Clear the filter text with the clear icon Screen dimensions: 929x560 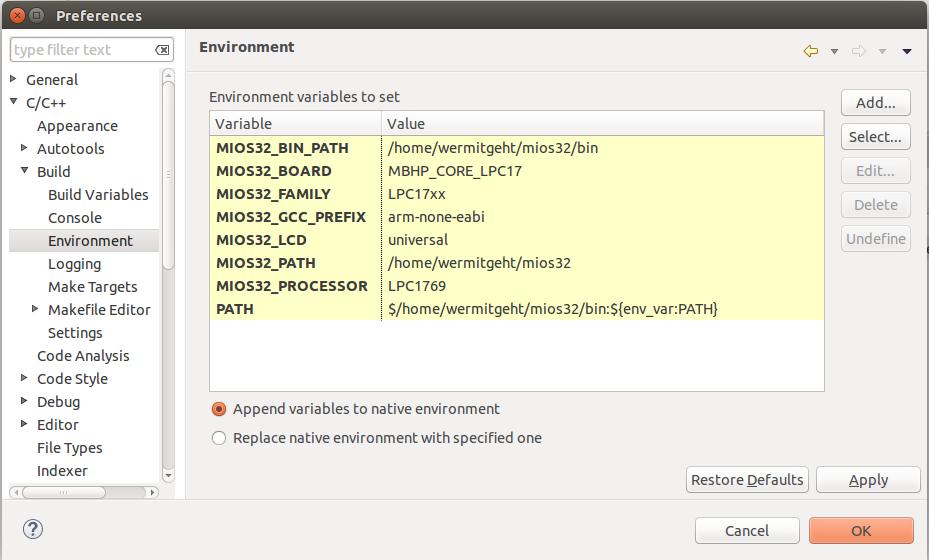coord(162,50)
